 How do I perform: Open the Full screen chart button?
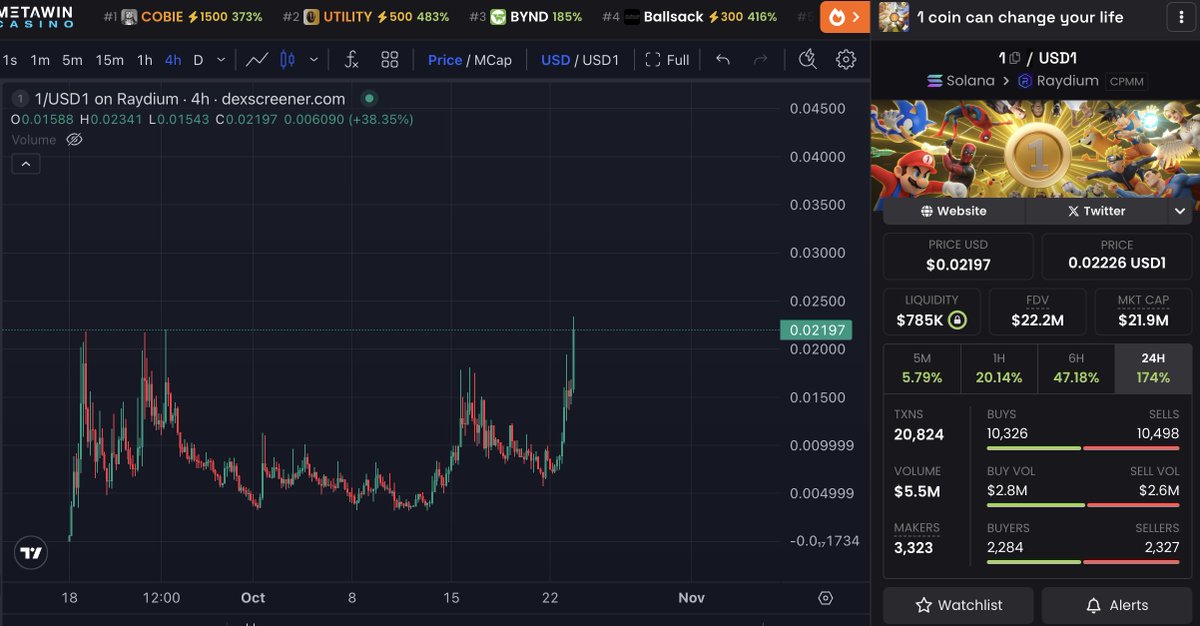(667, 60)
